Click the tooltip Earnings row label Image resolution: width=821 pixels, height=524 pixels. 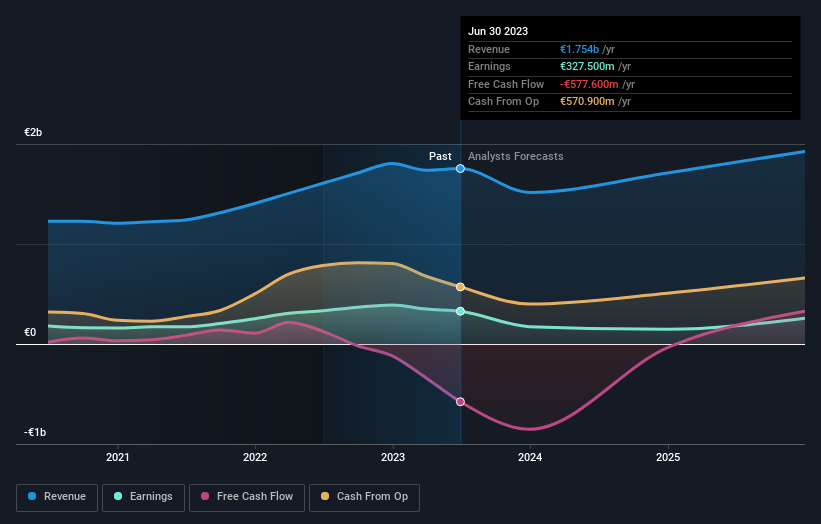(489, 66)
